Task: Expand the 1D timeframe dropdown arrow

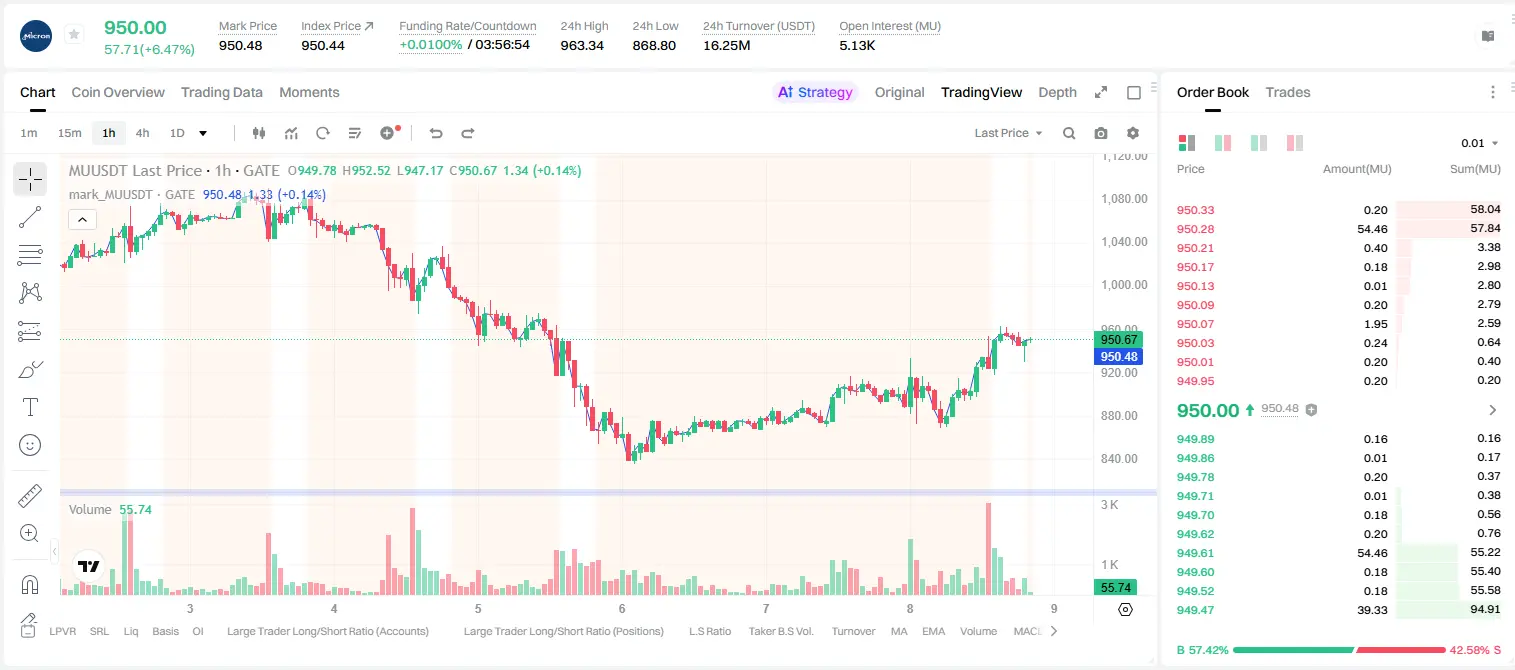Action: (203, 133)
